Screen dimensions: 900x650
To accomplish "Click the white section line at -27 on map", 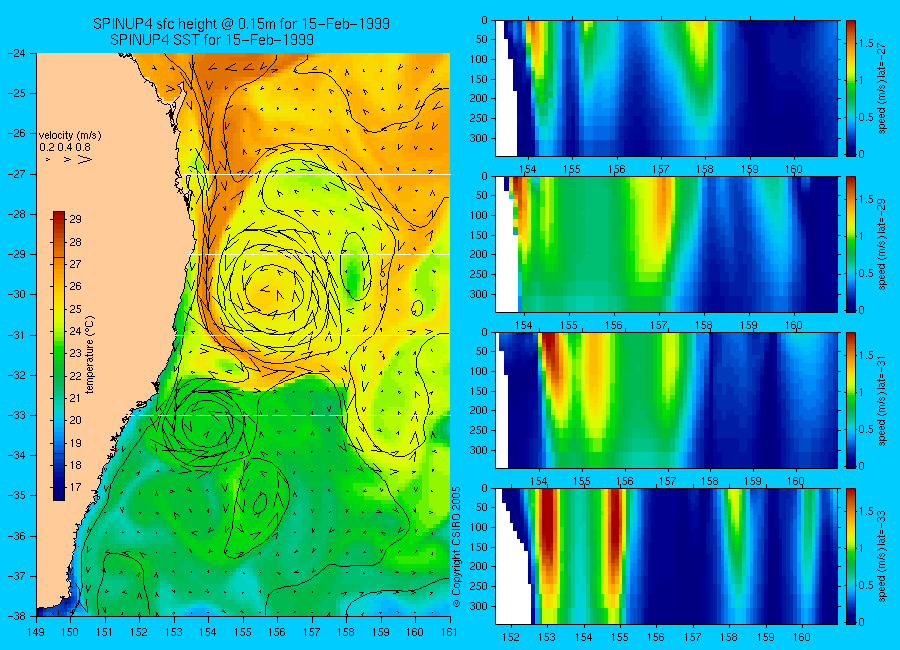I will point(316,174).
